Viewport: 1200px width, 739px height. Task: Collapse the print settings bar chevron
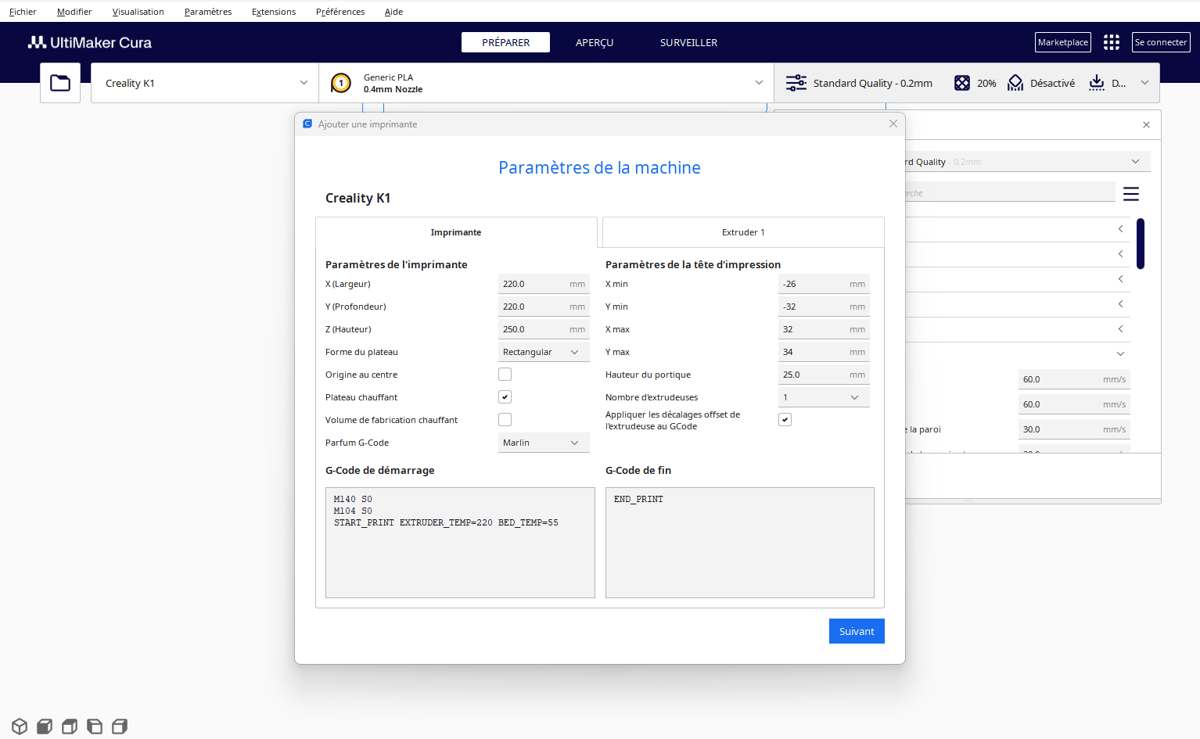(x=1145, y=83)
